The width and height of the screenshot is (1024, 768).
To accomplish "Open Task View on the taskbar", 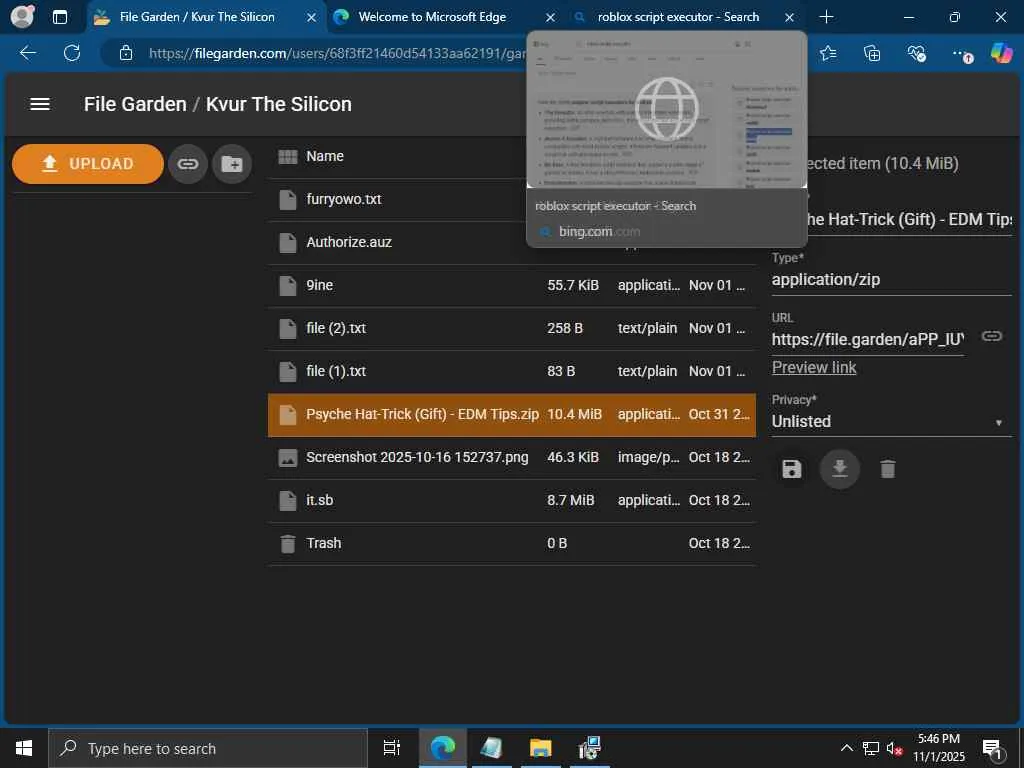I will [x=391, y=748].
